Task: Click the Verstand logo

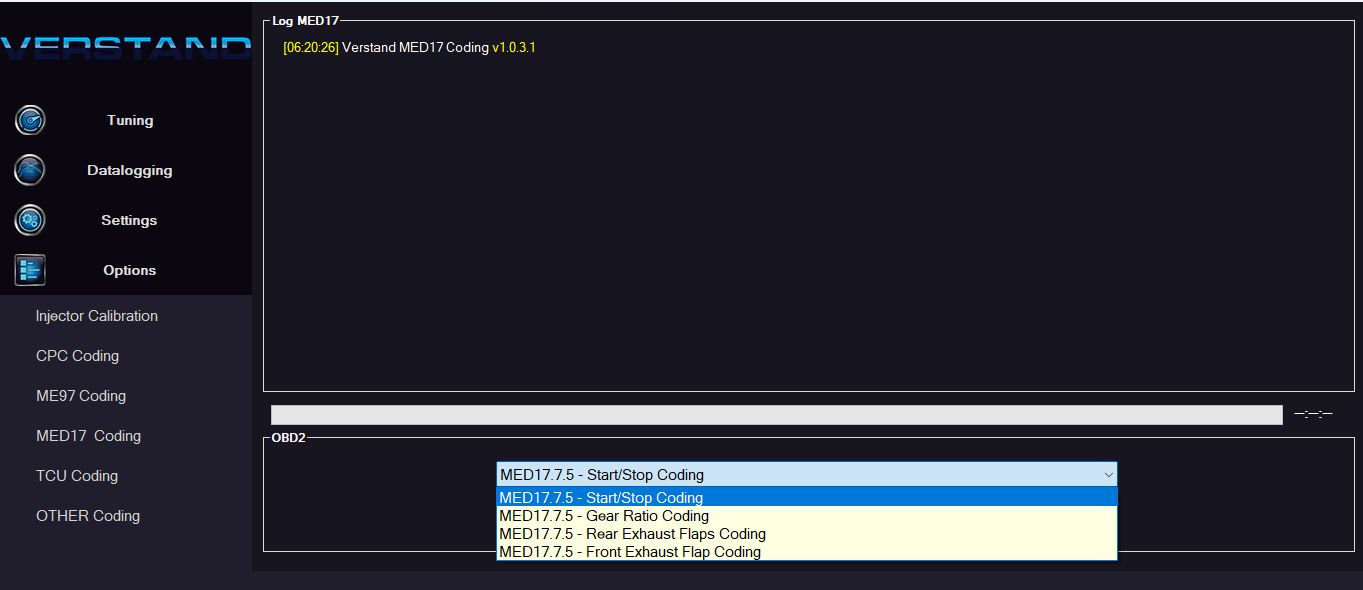Action: (x=126, y=48)
